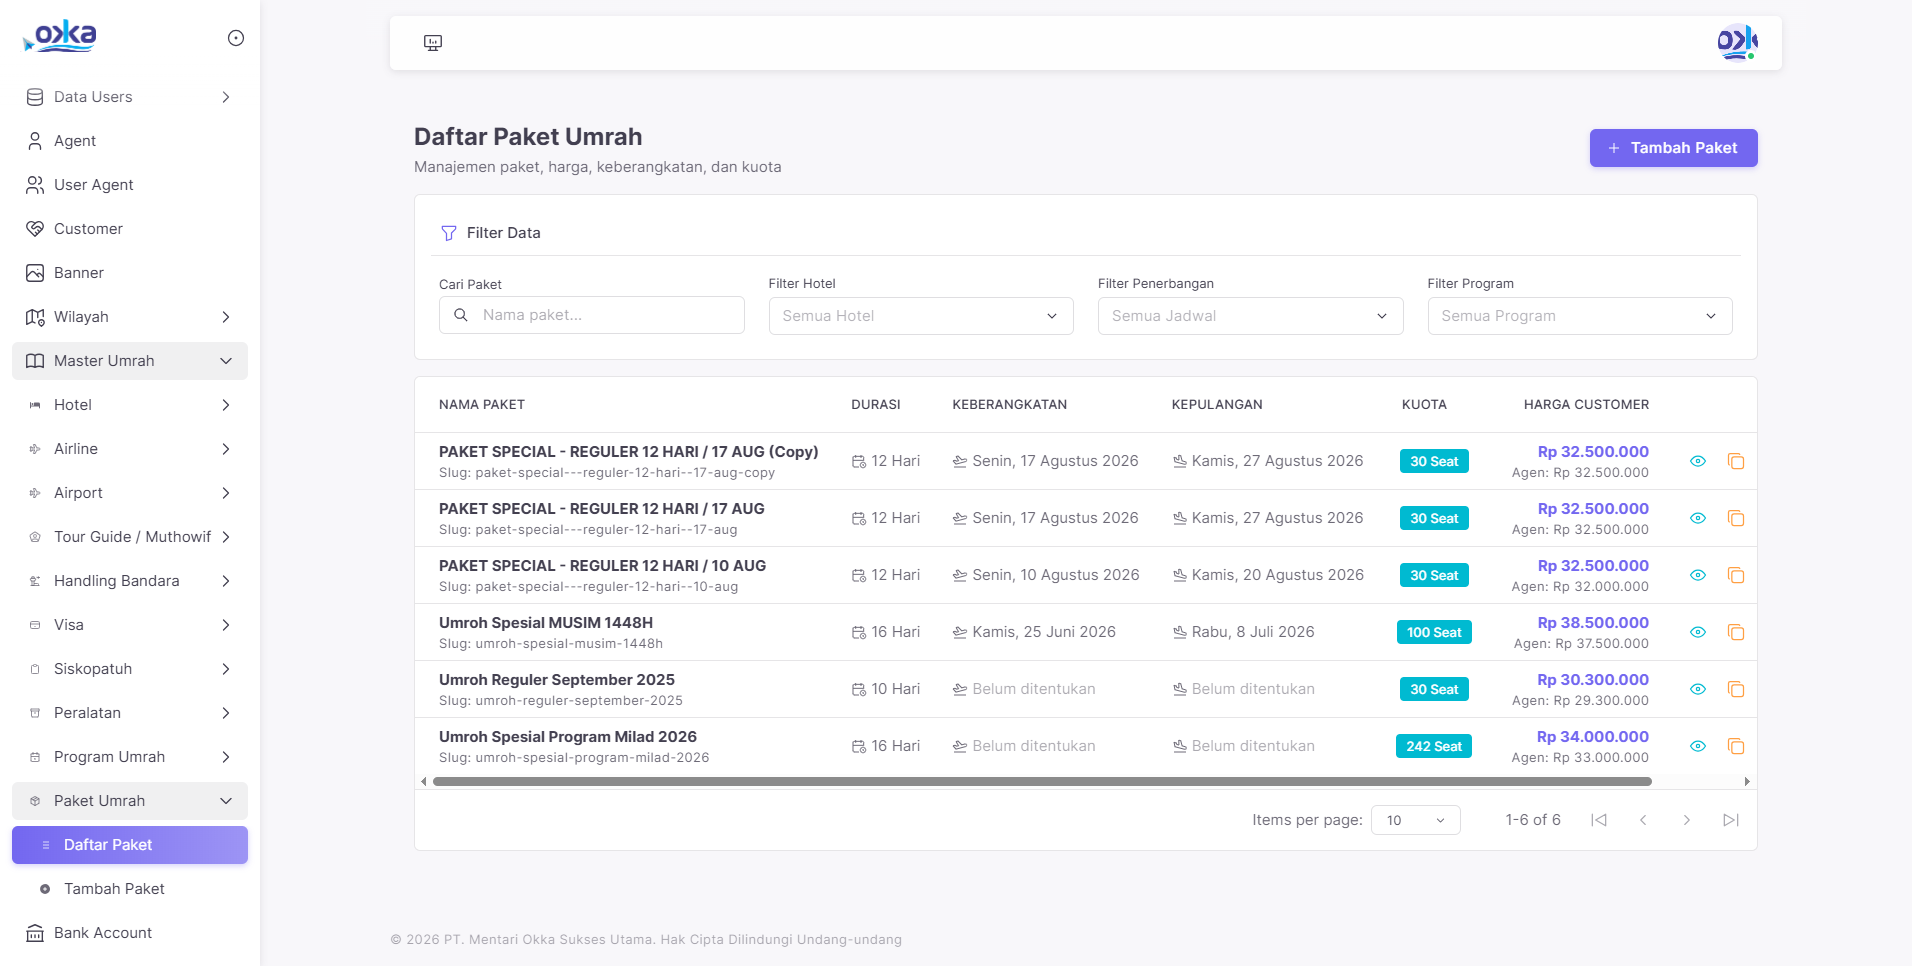Open the user avatar menu

(1737, 42)
